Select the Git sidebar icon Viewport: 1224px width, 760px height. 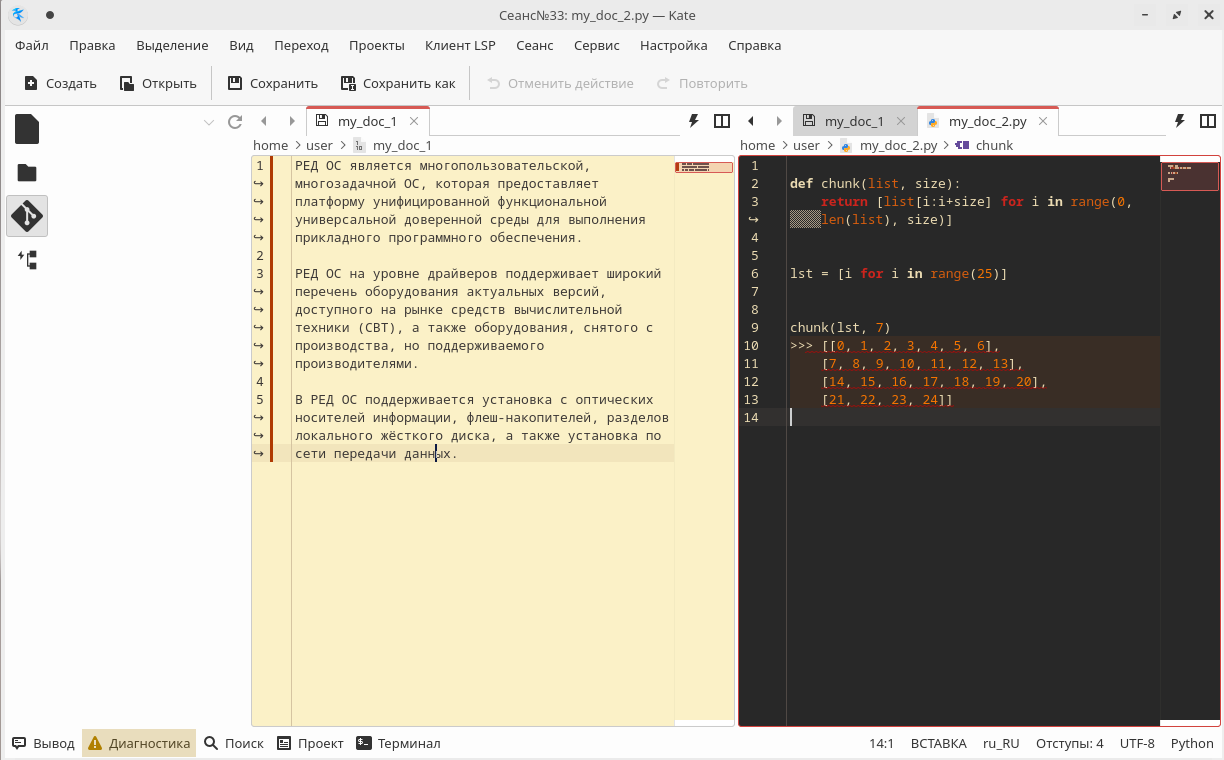point(27,216)
